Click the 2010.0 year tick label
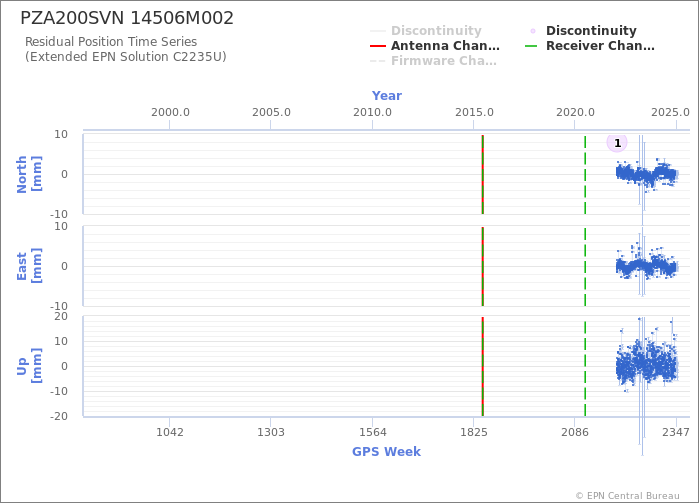Image resolution: width=700 pixels, height=504 pixels. (372, 112)
